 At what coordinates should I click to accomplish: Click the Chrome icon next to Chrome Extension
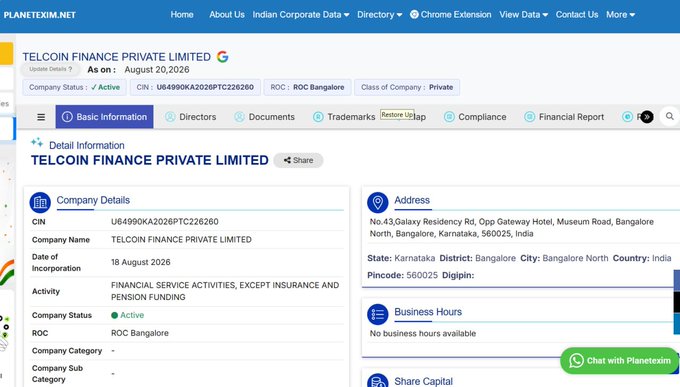pos(414,15)
